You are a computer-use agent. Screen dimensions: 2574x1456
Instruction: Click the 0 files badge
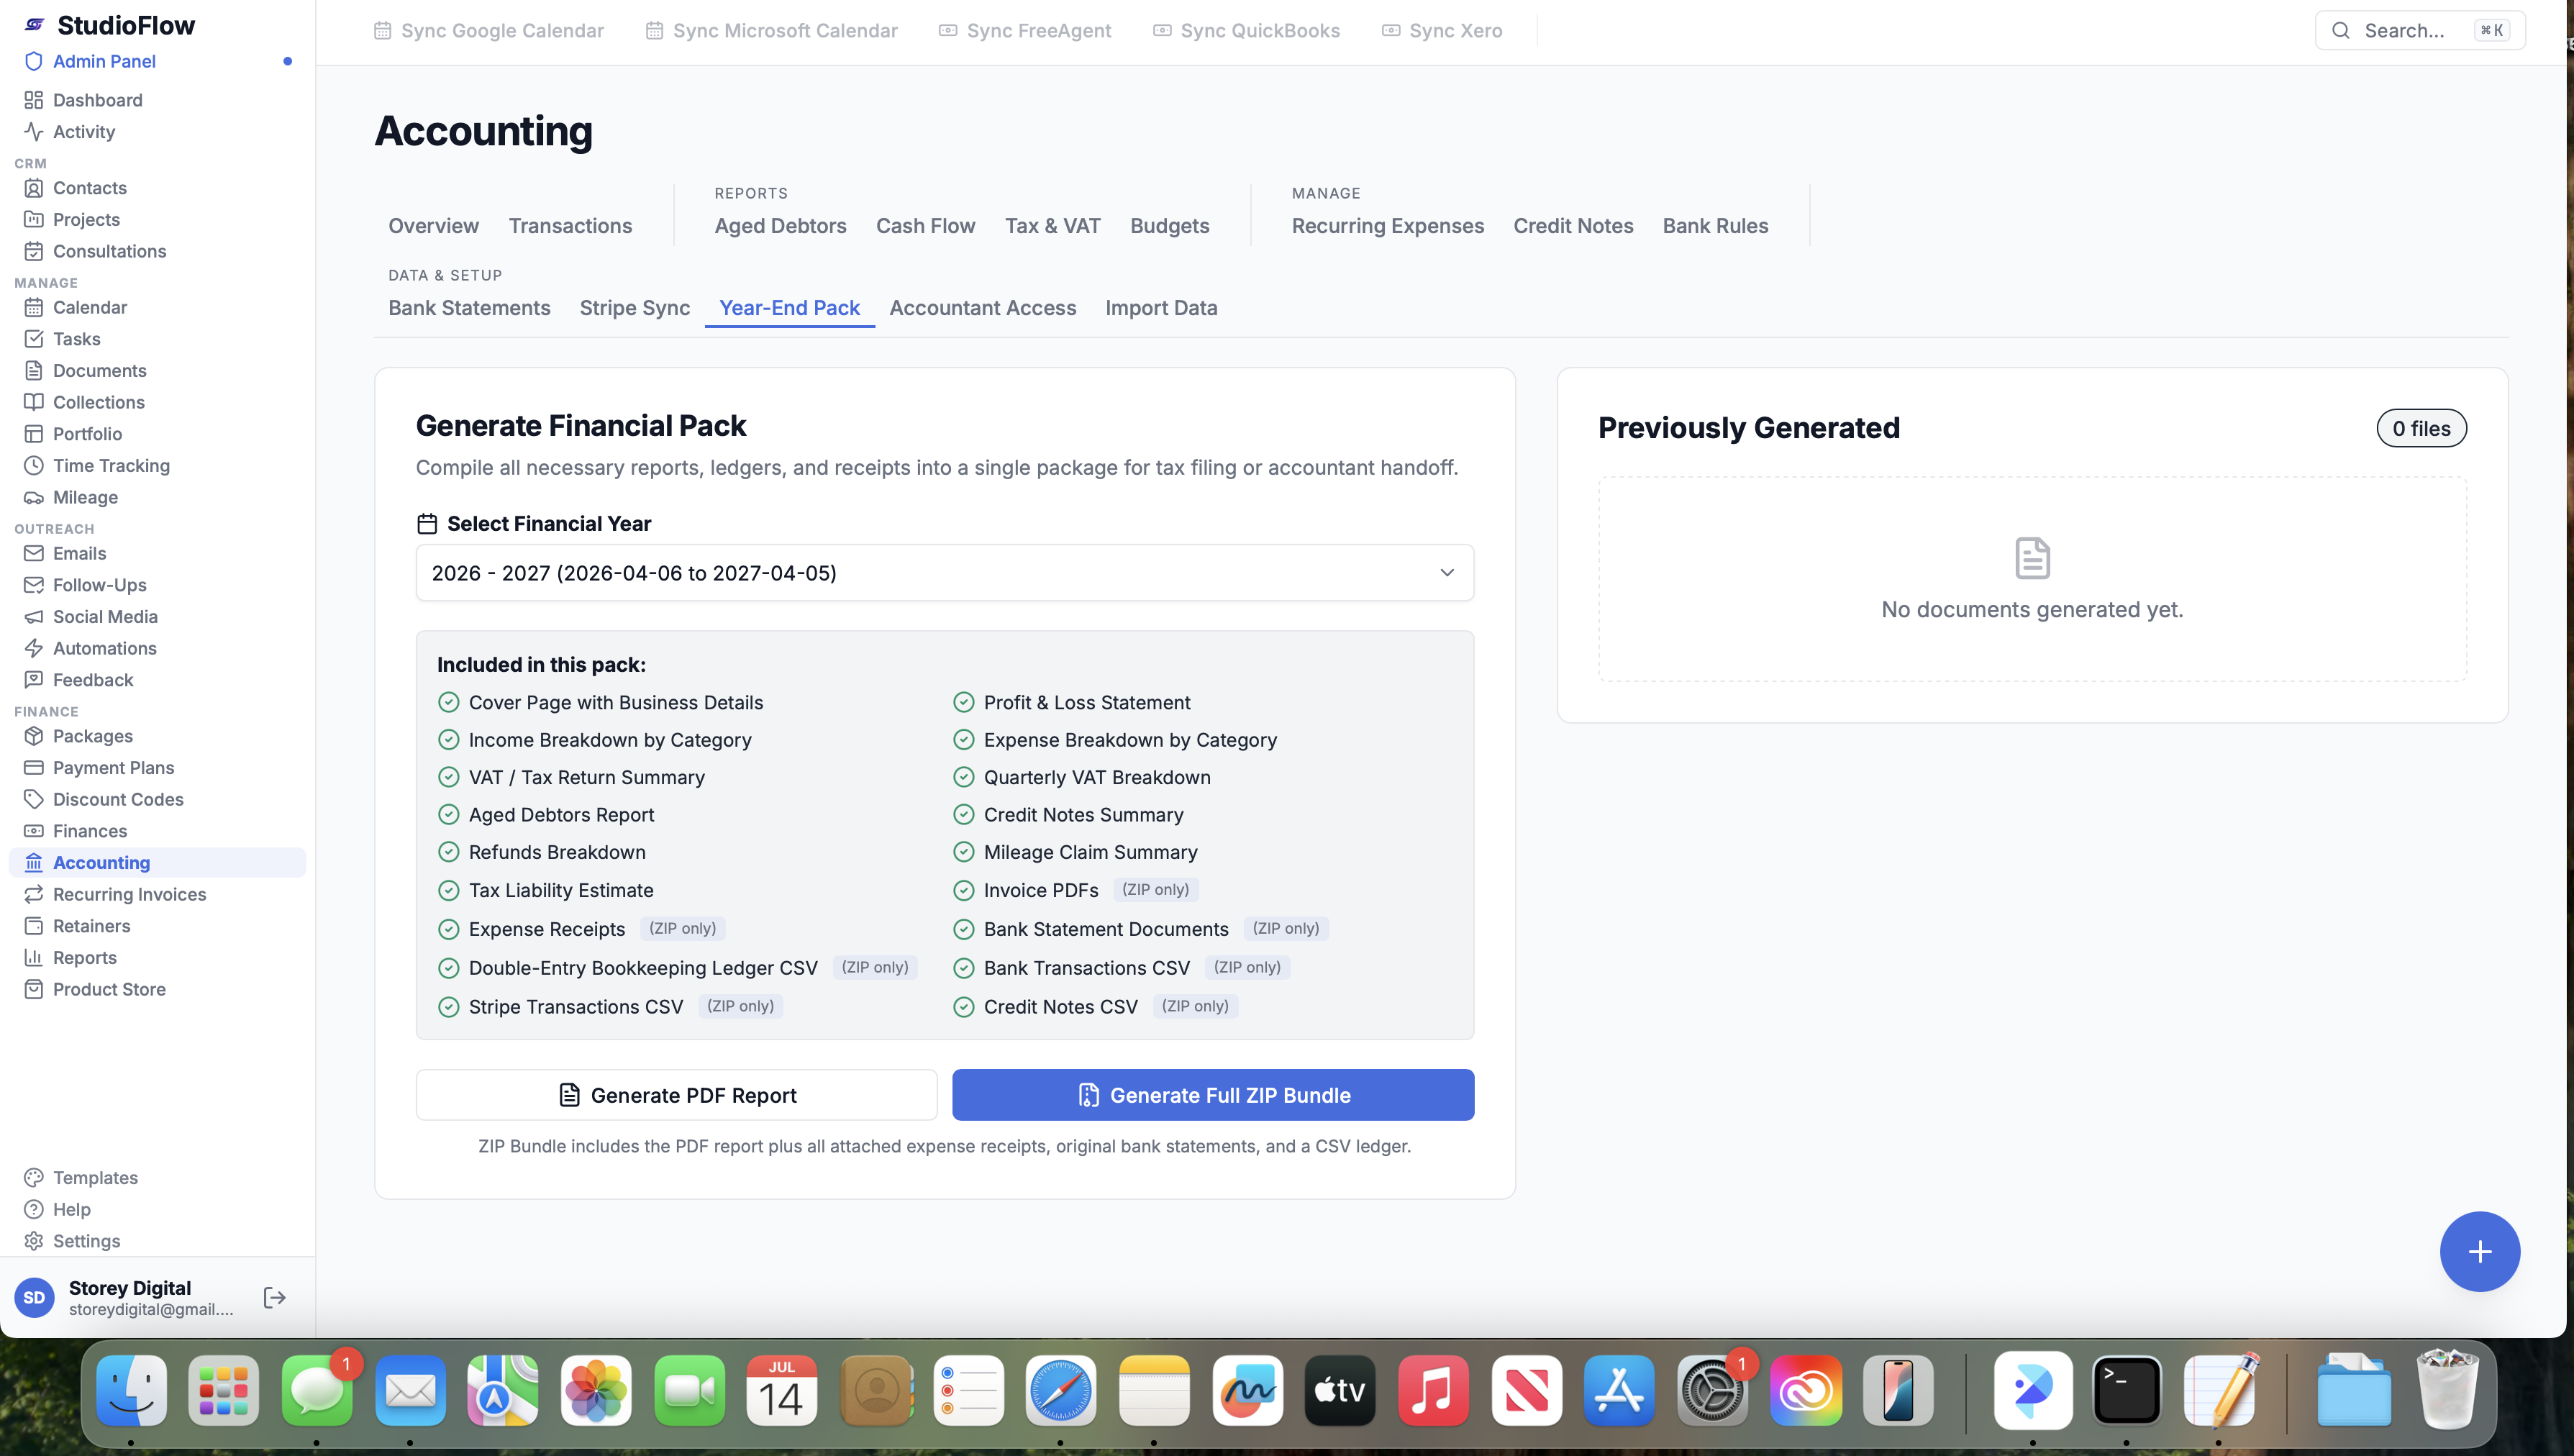click(2421, 428)
